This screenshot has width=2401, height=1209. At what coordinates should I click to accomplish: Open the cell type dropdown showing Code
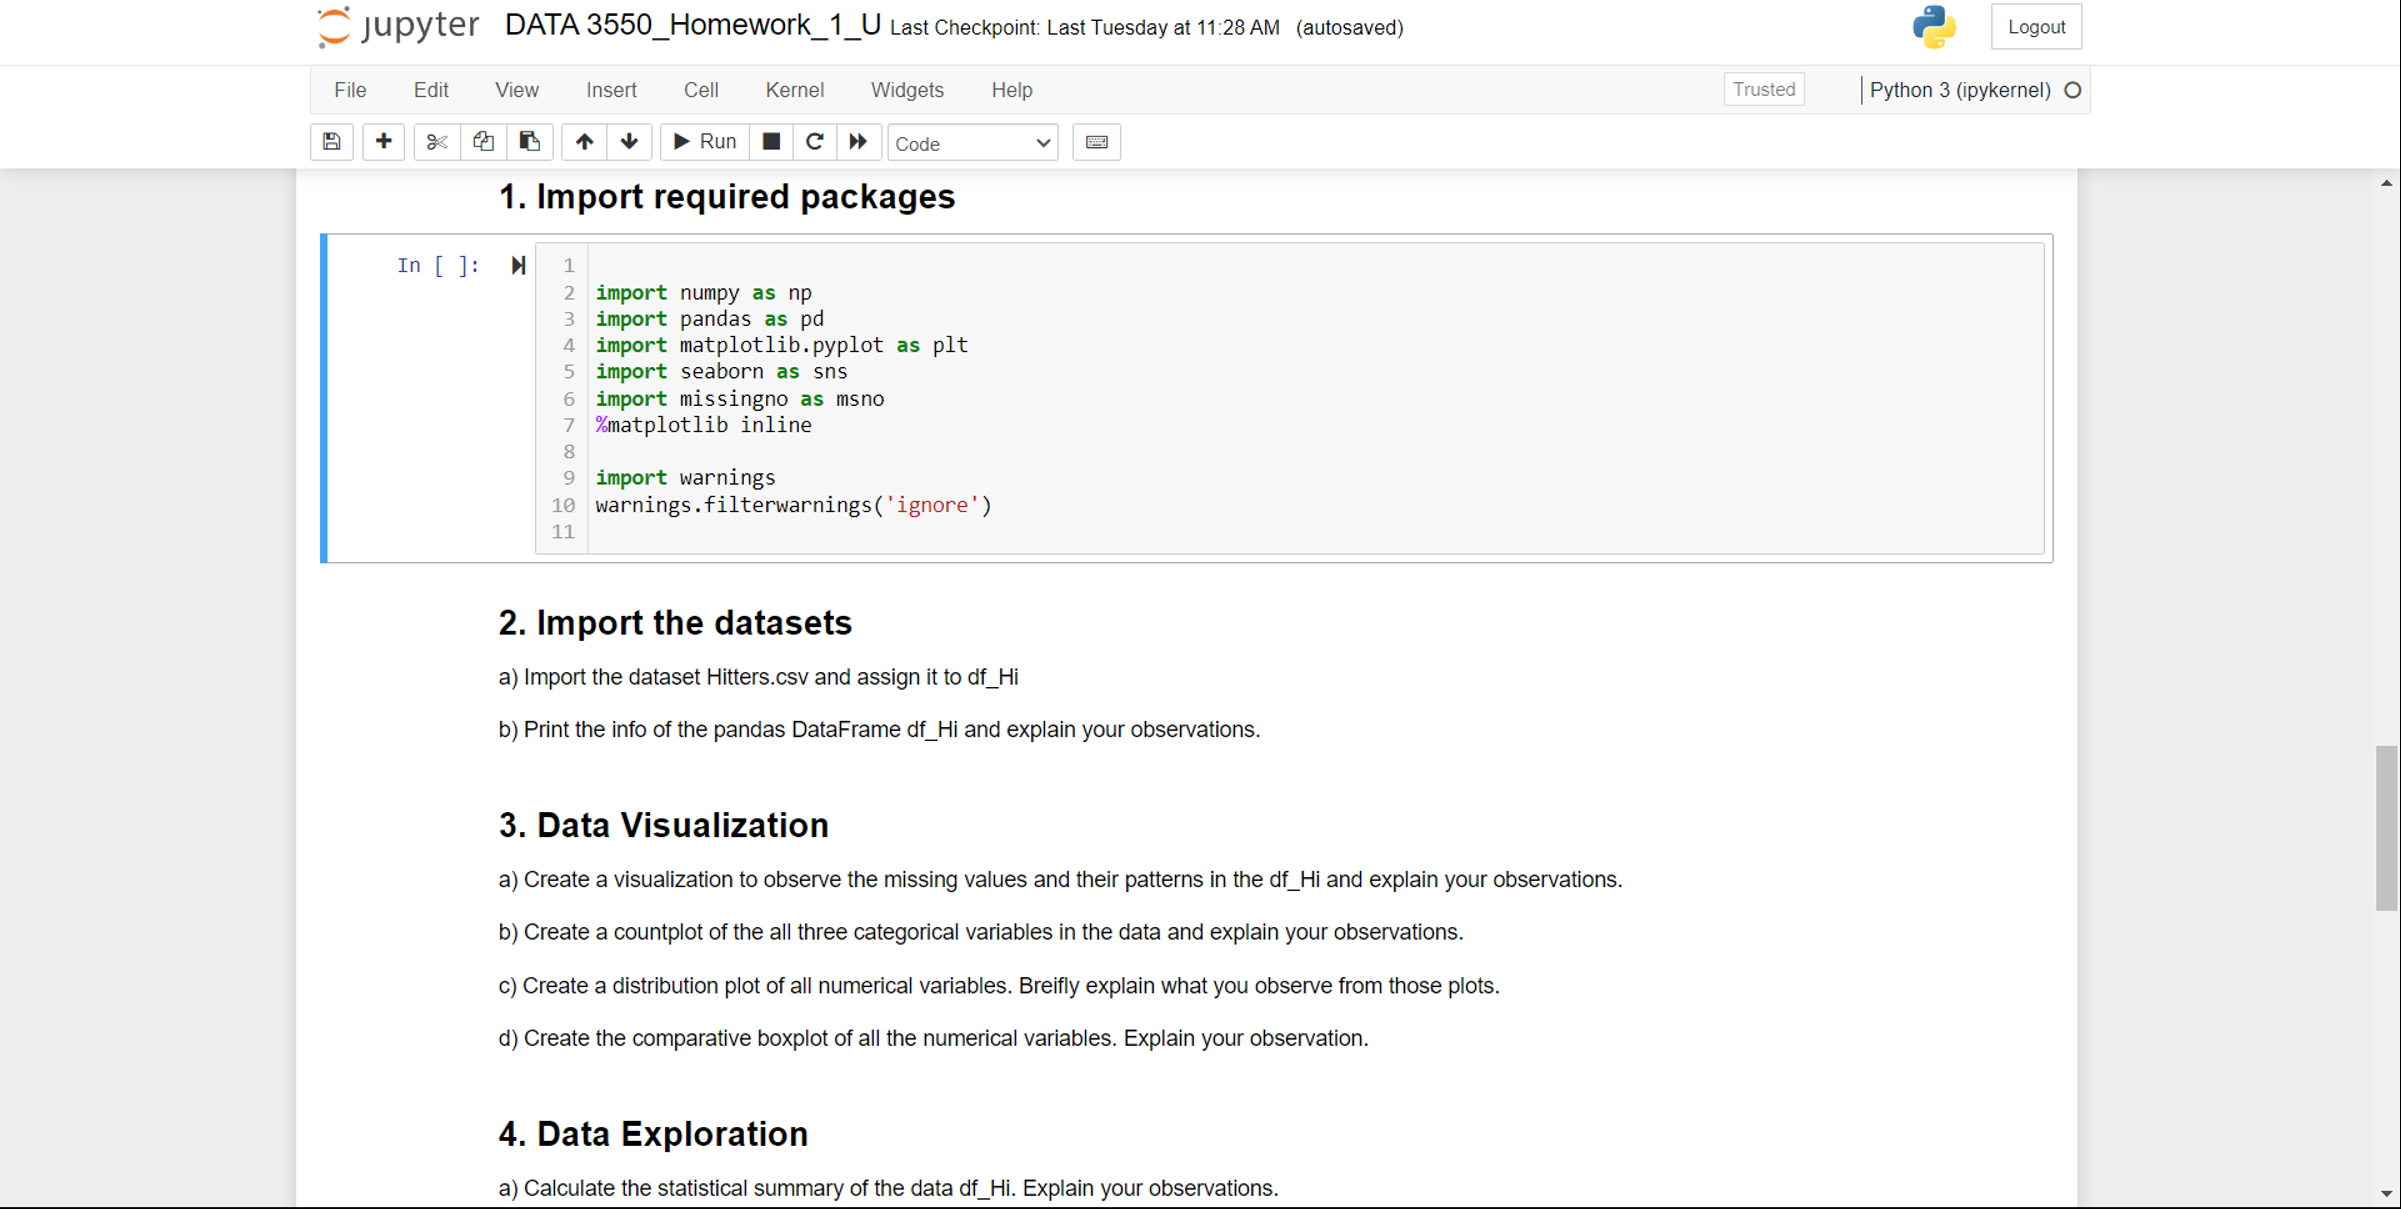point(971,143)
